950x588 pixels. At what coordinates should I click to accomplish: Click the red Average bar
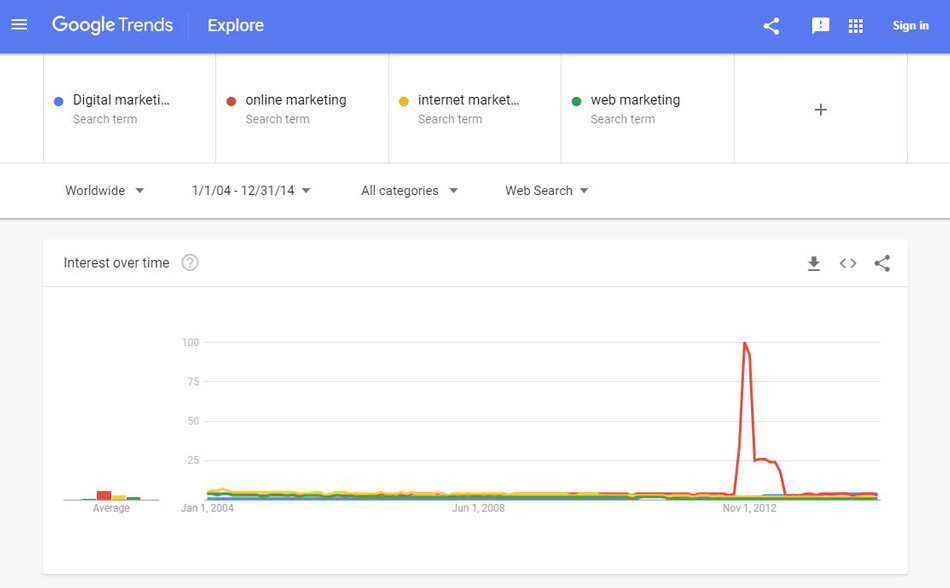[x=104, y=495]
